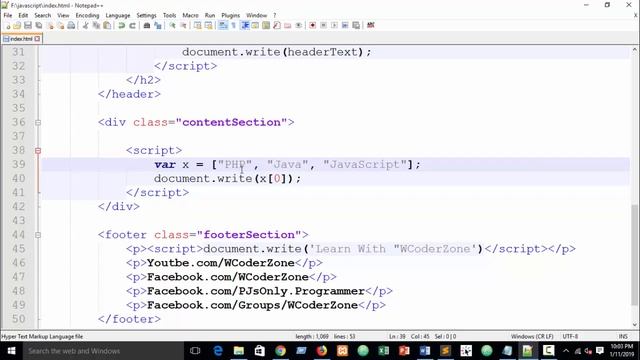The image size is (640, 360).
Task: Collapse the script fold marker on line 38
Action: click(x=38, y=151)
